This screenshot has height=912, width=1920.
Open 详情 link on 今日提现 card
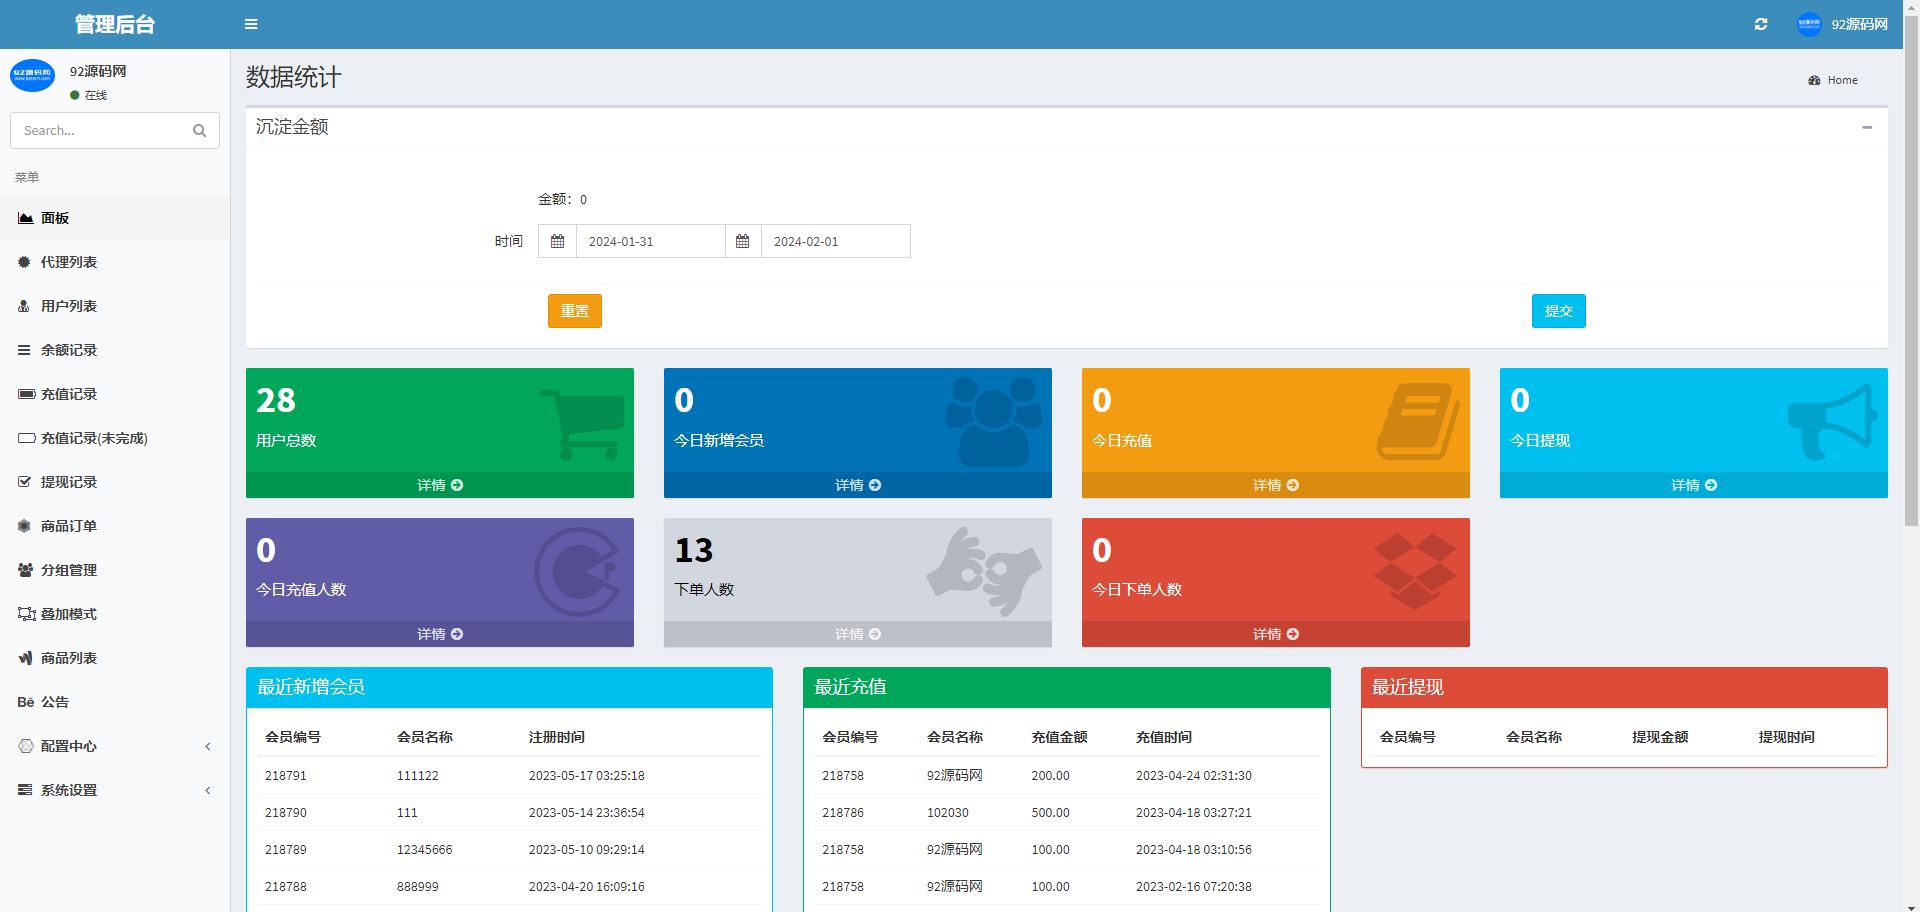pyautogui.click(x=1694, y=485)
